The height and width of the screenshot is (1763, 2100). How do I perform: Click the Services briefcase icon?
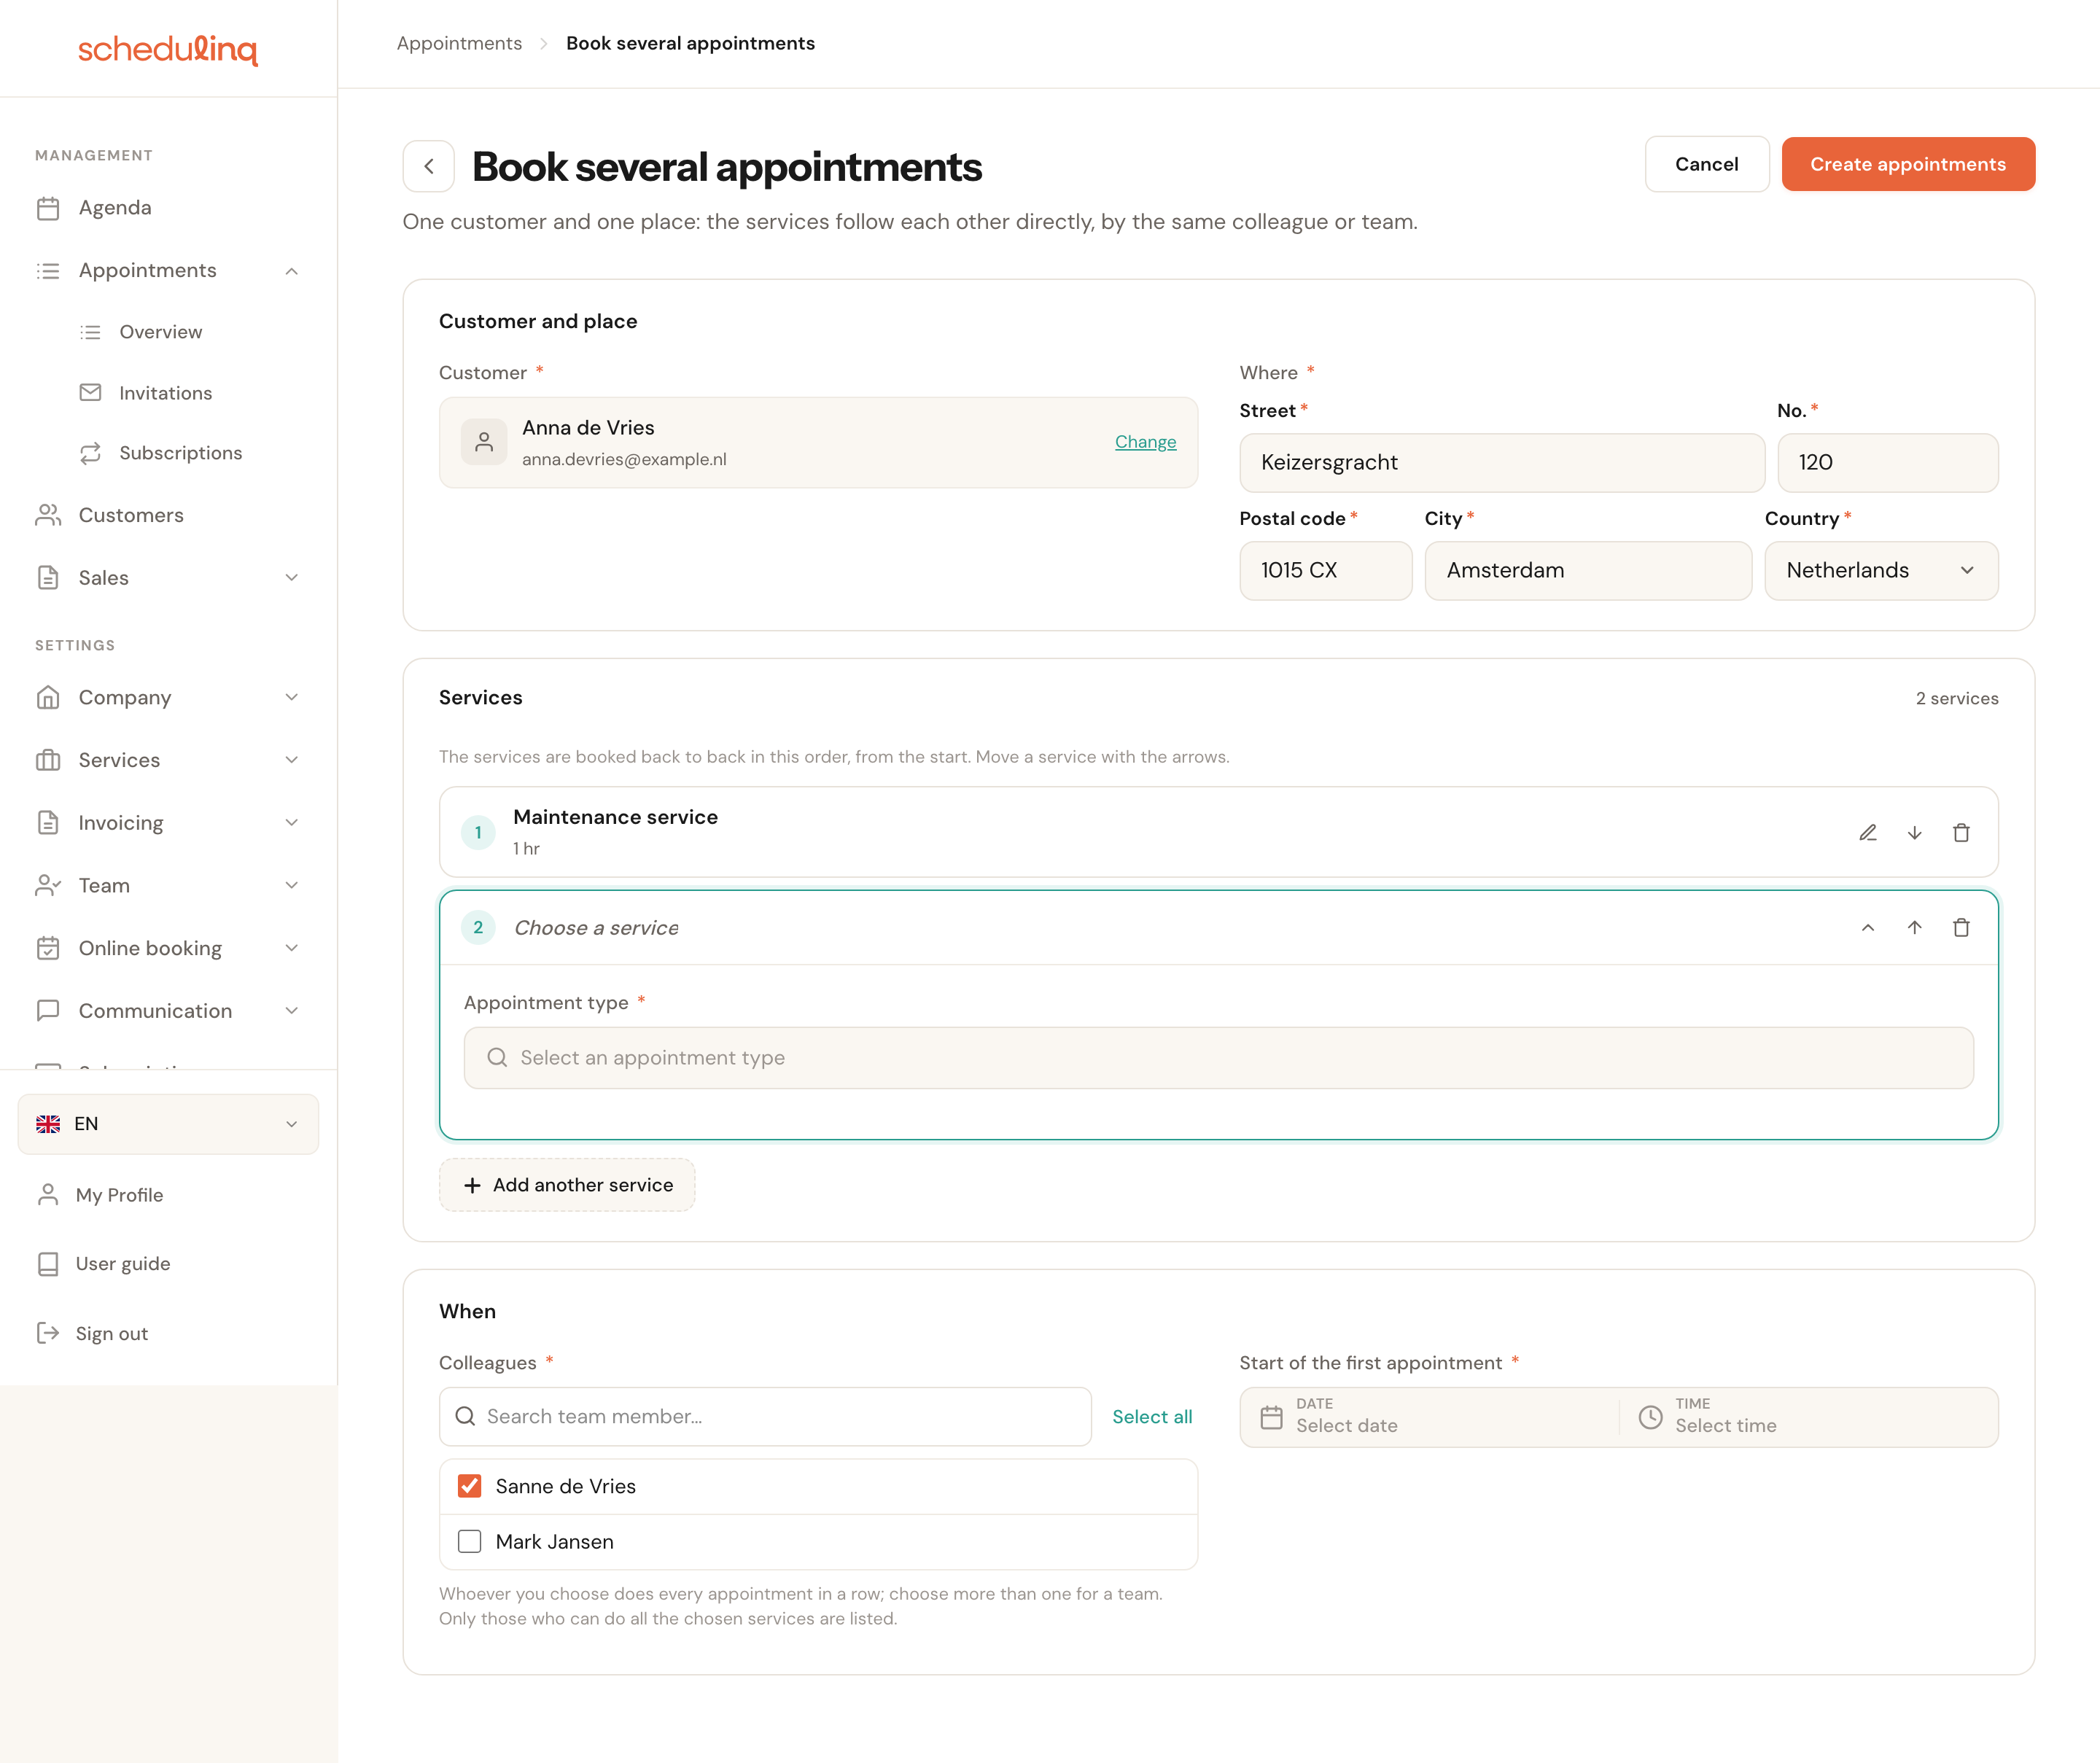(48, 760)
